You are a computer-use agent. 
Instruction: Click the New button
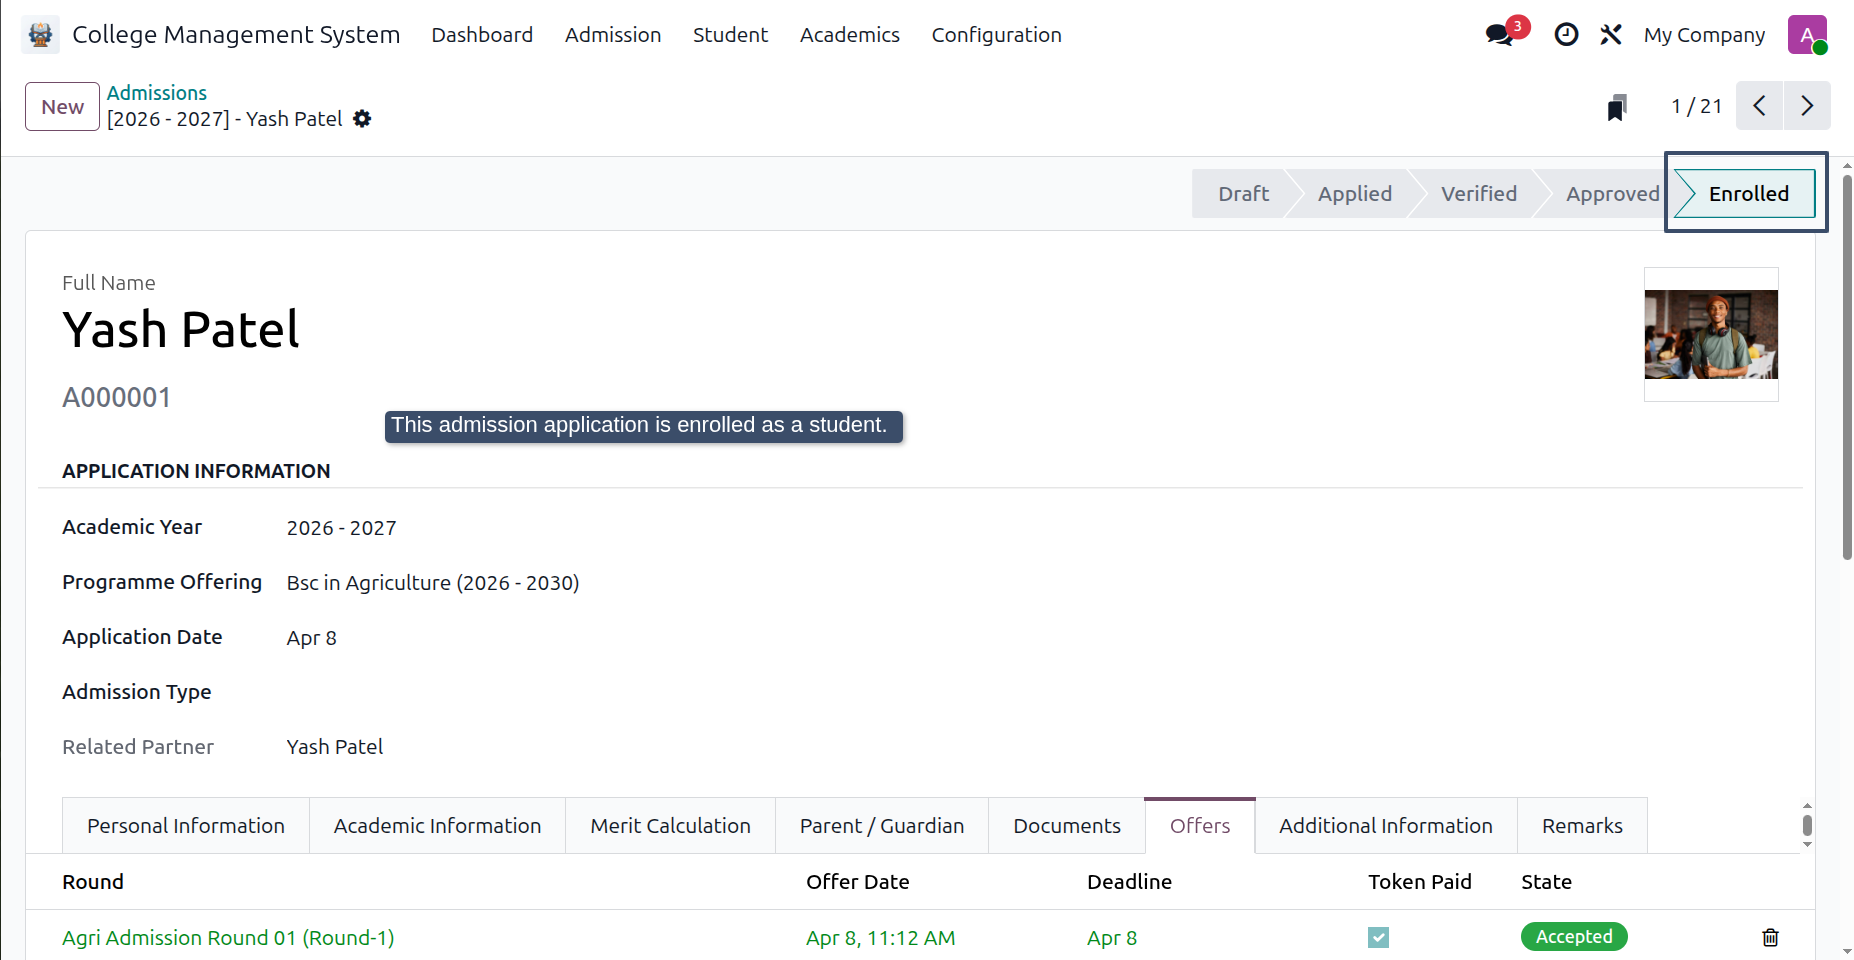pos(62,107)
